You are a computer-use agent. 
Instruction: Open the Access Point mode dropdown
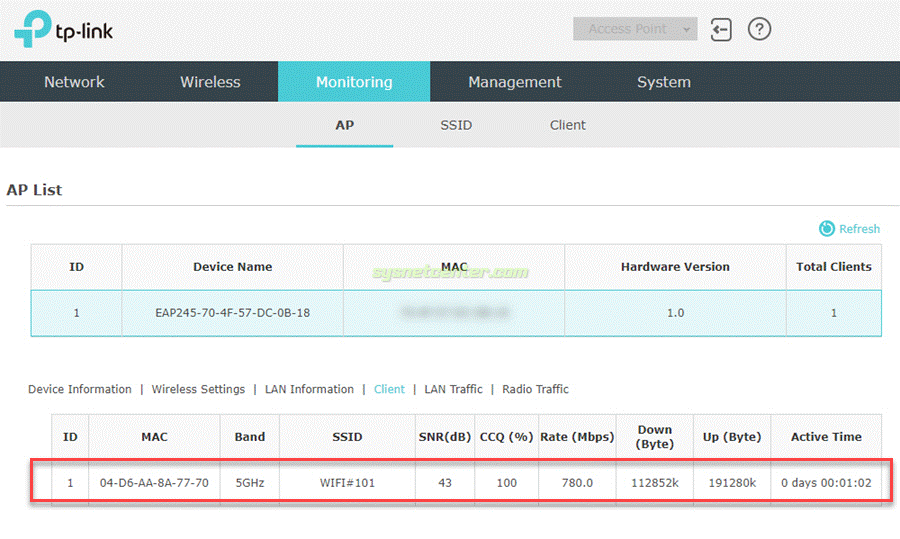(x=634, y=29)
